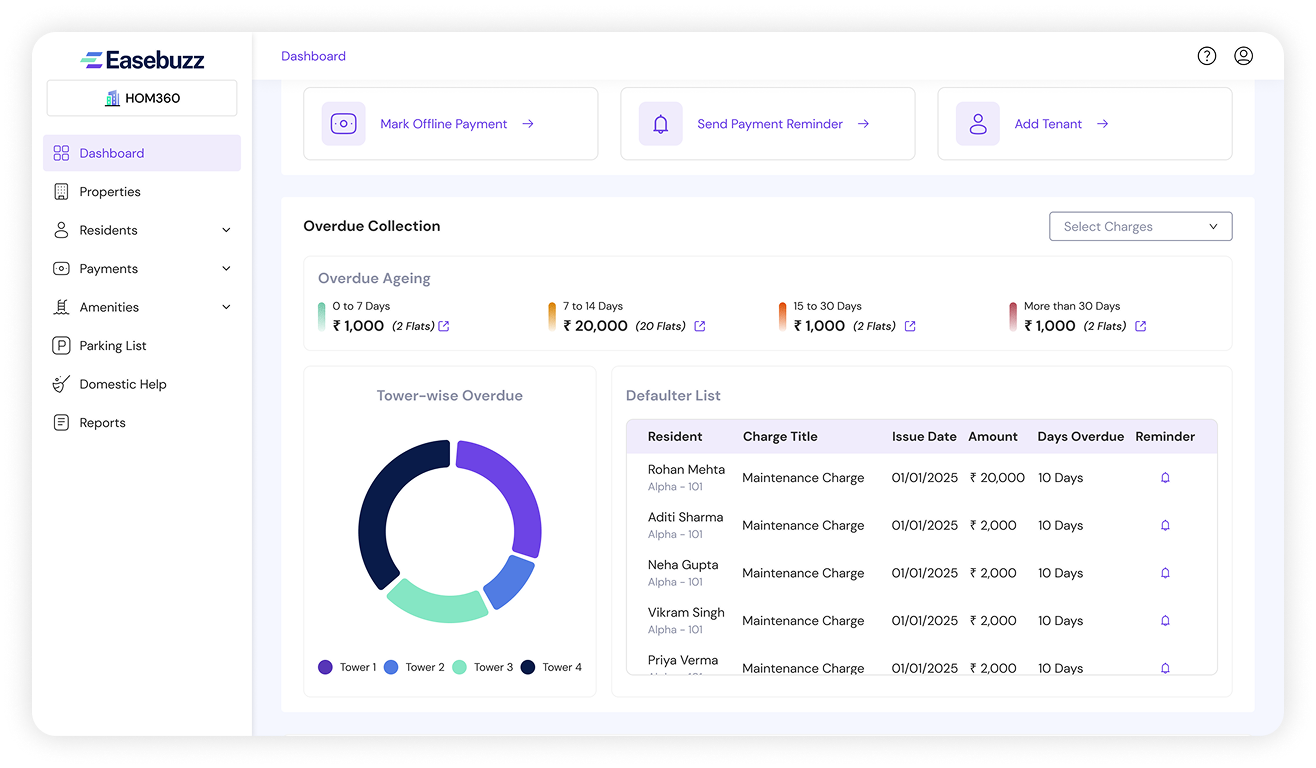Go to Properties in the sidebar
Viewport: 1316px width, 768px height.
click(x=110, y=192)
